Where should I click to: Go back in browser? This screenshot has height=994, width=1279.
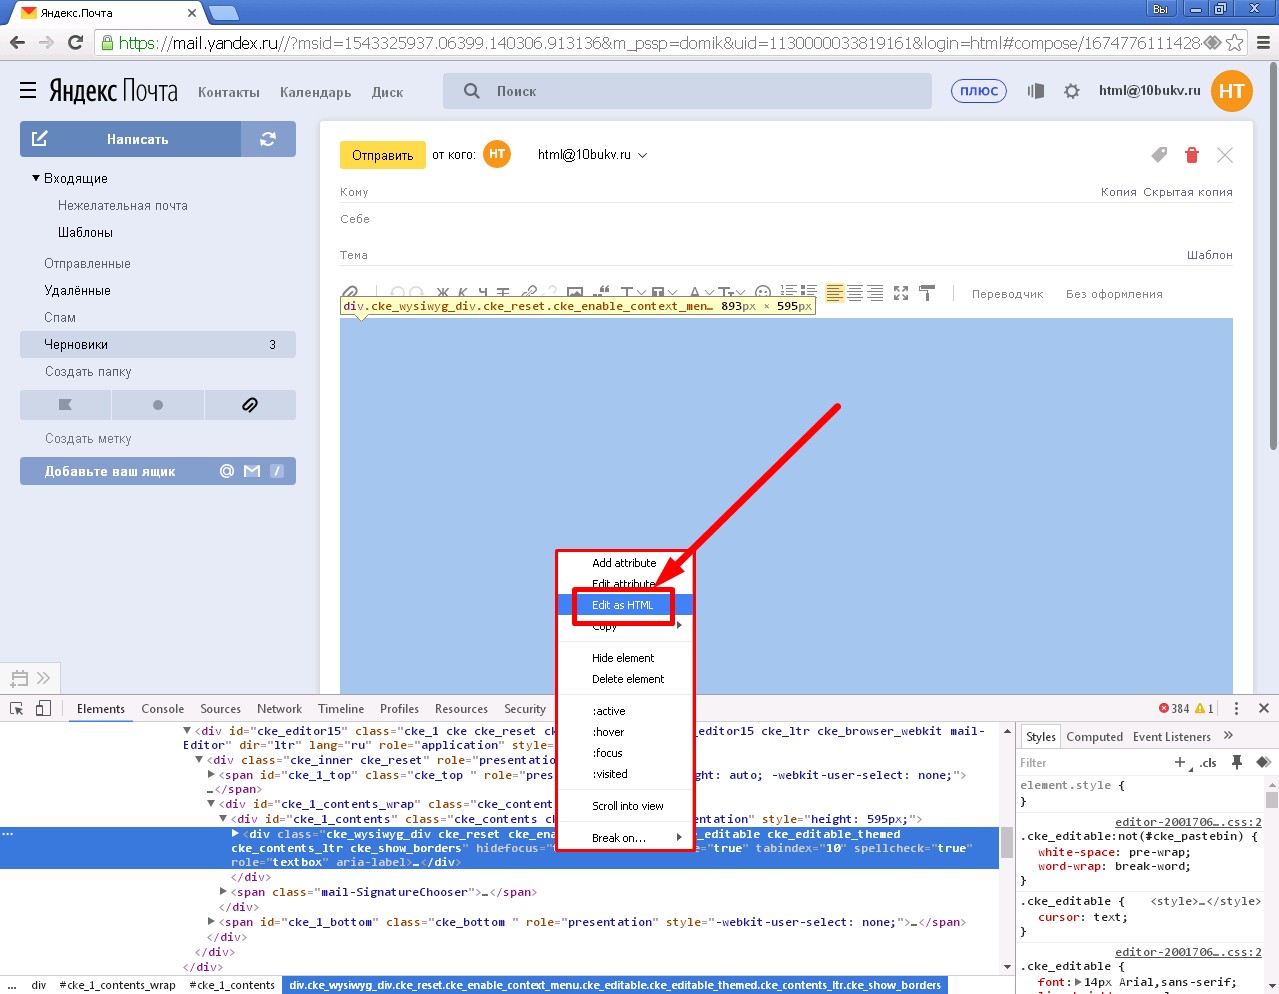coord(17,42)
